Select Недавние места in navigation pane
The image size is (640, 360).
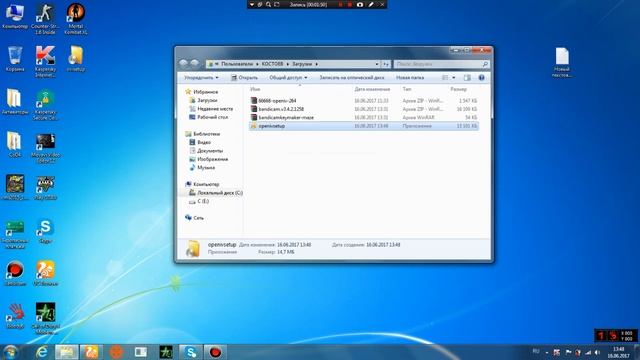pos(215,109)
